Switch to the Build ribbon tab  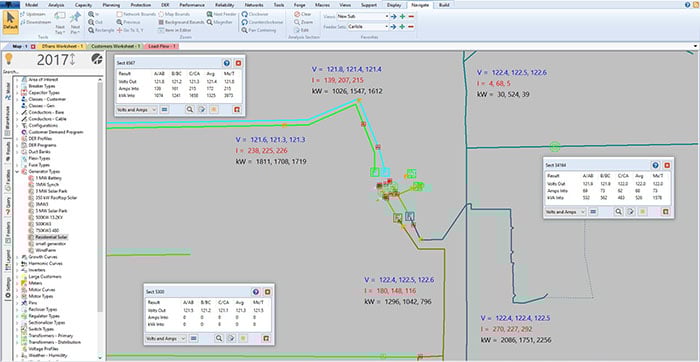point(444,4)
